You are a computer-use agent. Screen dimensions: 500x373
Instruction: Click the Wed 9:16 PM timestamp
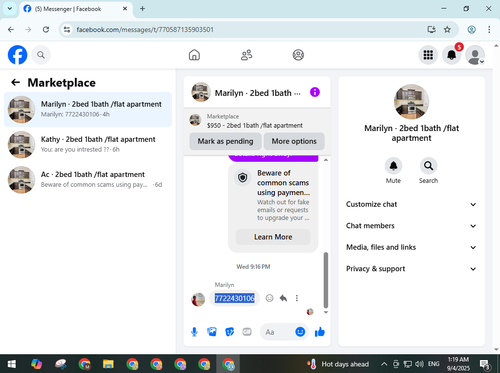pos(253,267)
